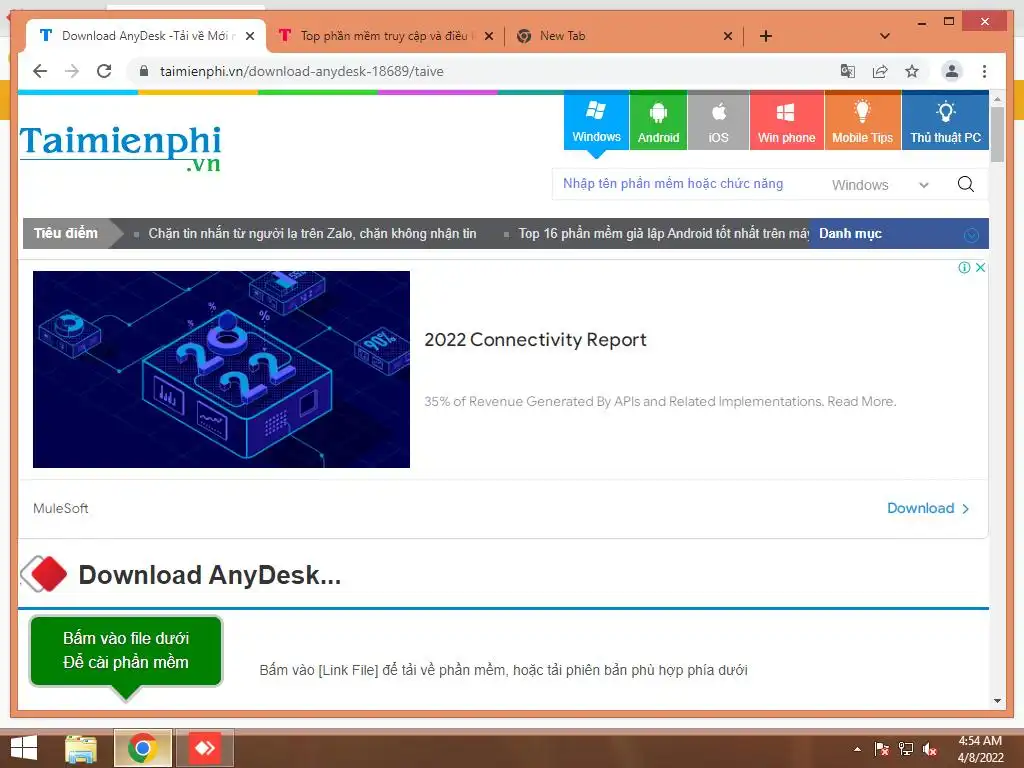Open the Thủ thuật PC category
The image size is (1024, 768).
coord(946,121)
